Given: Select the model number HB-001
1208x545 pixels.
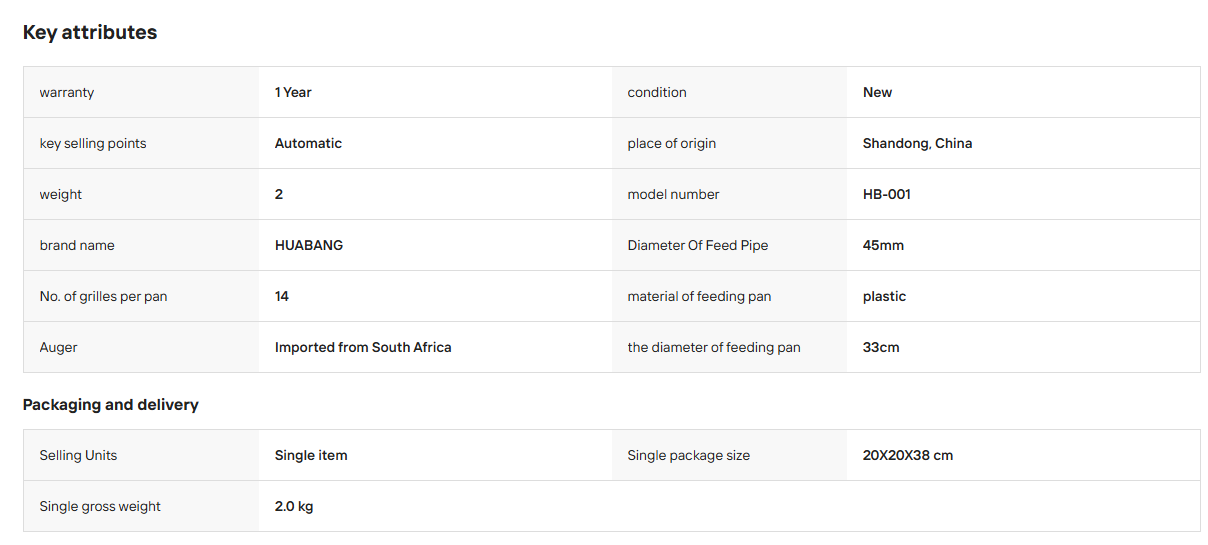Looking at the screenshot, I should pos(886,194).
